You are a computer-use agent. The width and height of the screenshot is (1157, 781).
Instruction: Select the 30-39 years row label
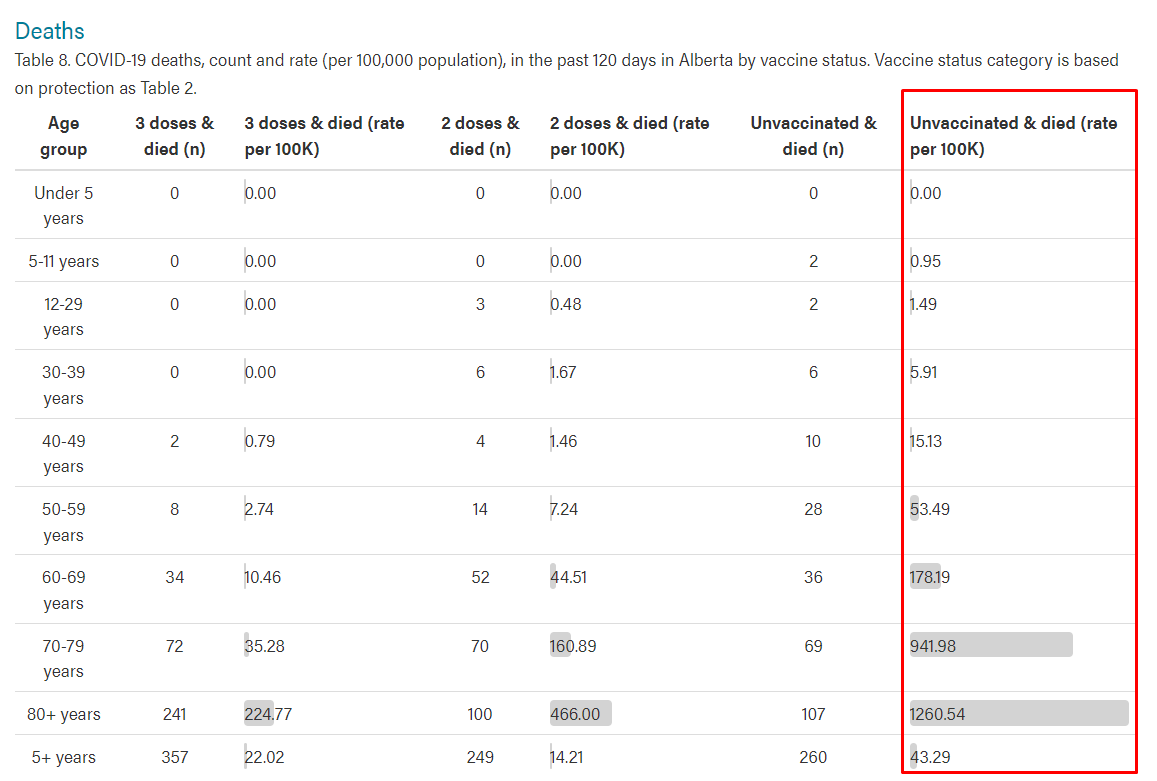click(x=63, y=385)
